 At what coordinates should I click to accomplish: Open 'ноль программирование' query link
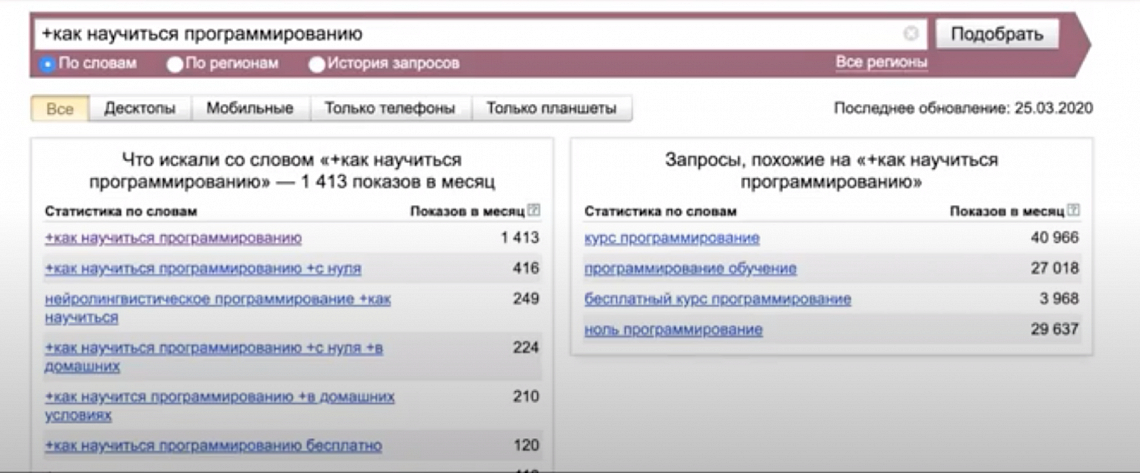[x=673, y=330]
